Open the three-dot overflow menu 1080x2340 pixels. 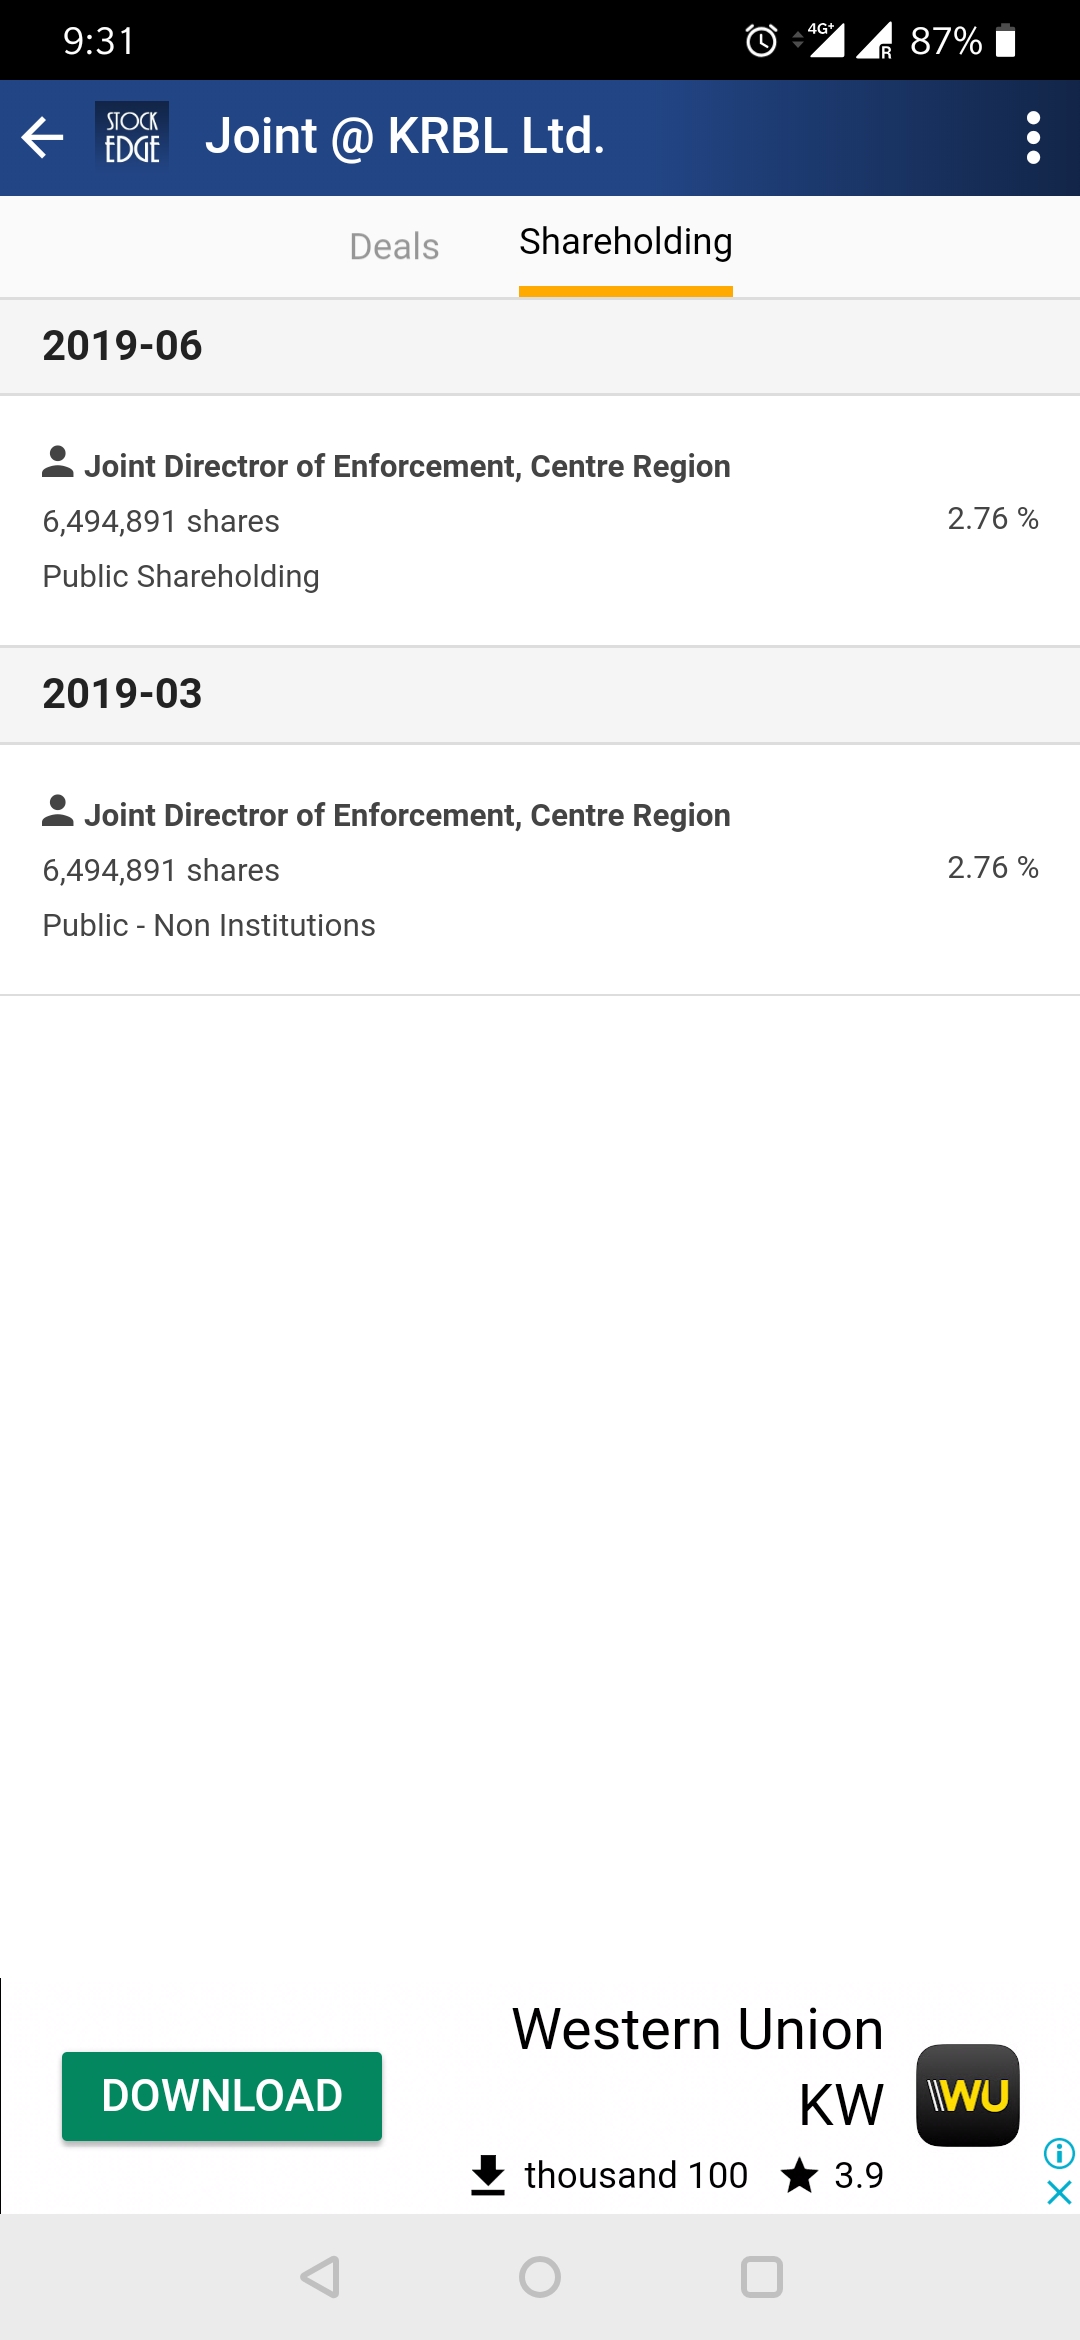(1033, 137)
